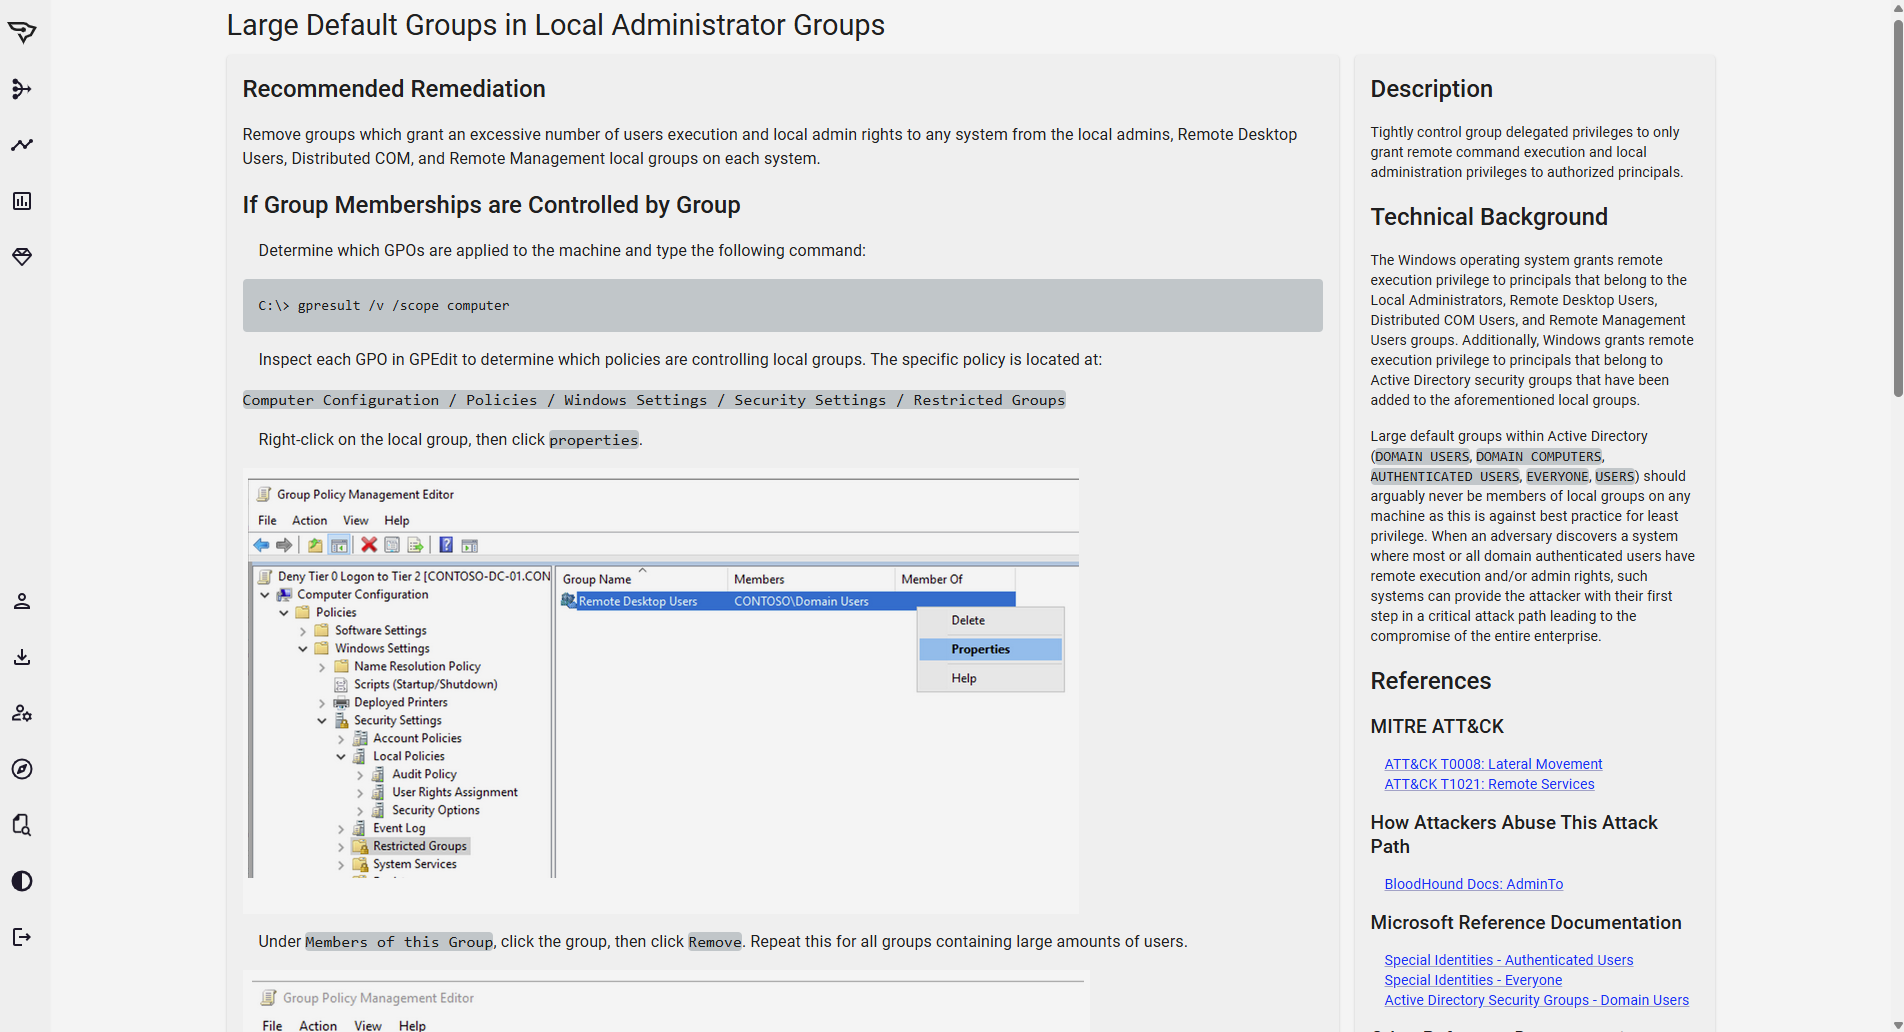Click the scrollbar down arrow
Viewport: 1904px width, 1032px height.
coord(1897,1024)
